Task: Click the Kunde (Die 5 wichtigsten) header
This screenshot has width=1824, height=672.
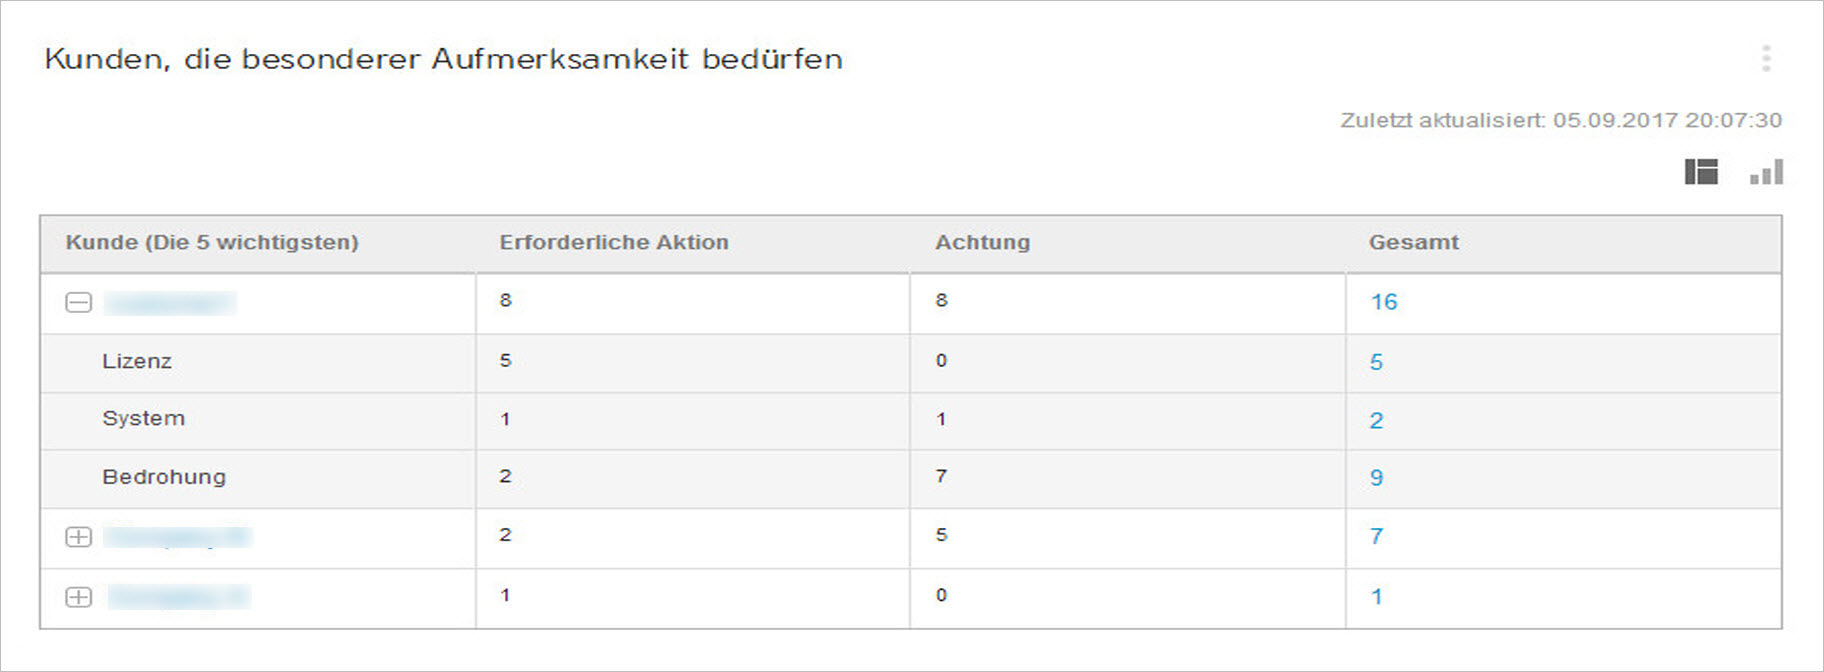Action: click(212, 243)
